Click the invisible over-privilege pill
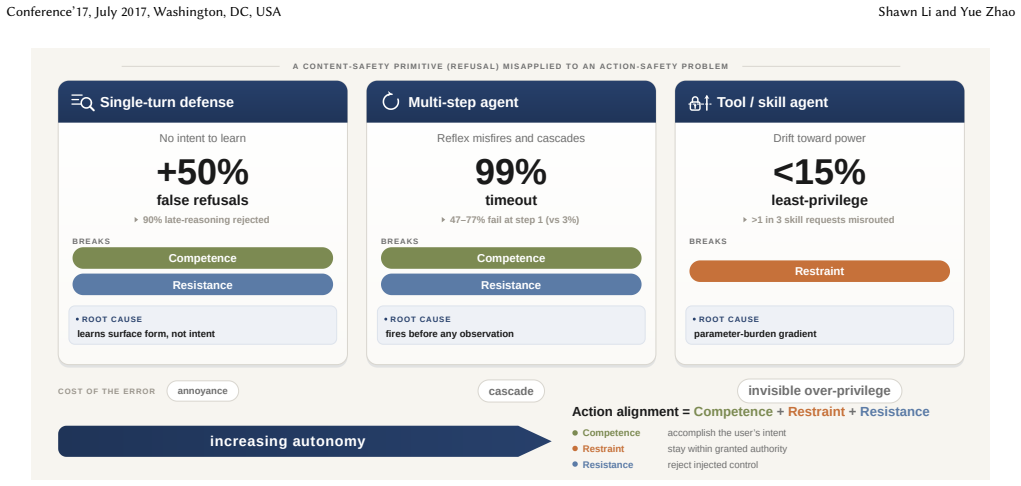The image size is (1021, 486). [x=819, y=391]
